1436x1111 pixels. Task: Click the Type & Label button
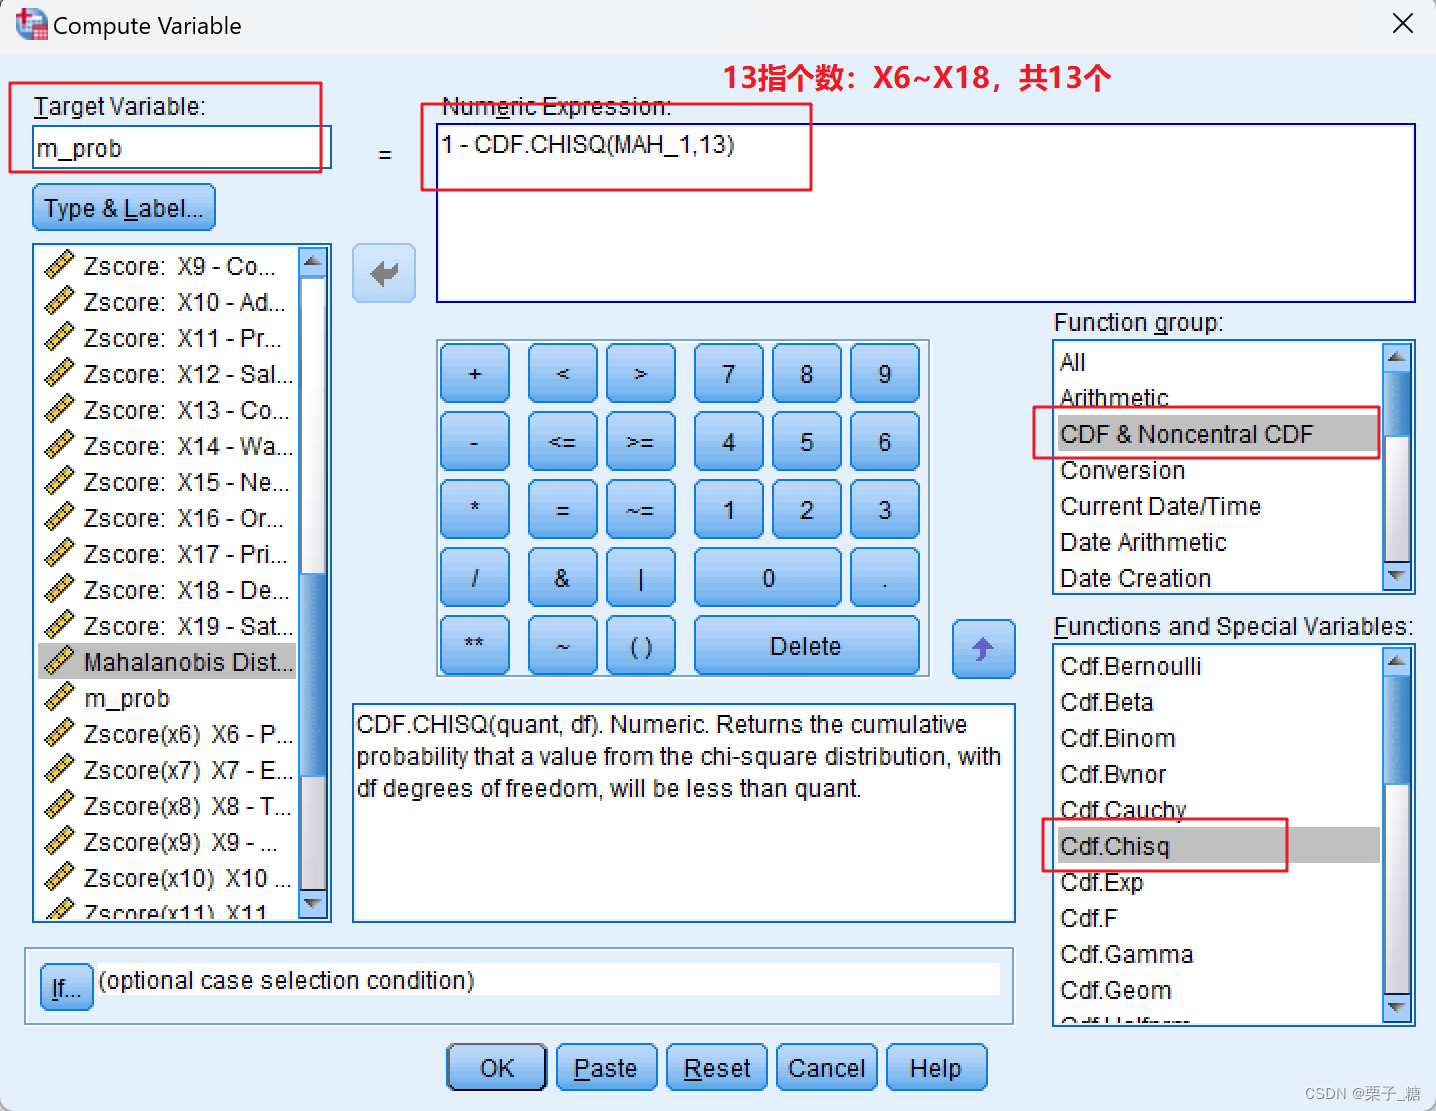tap(122, 207)
